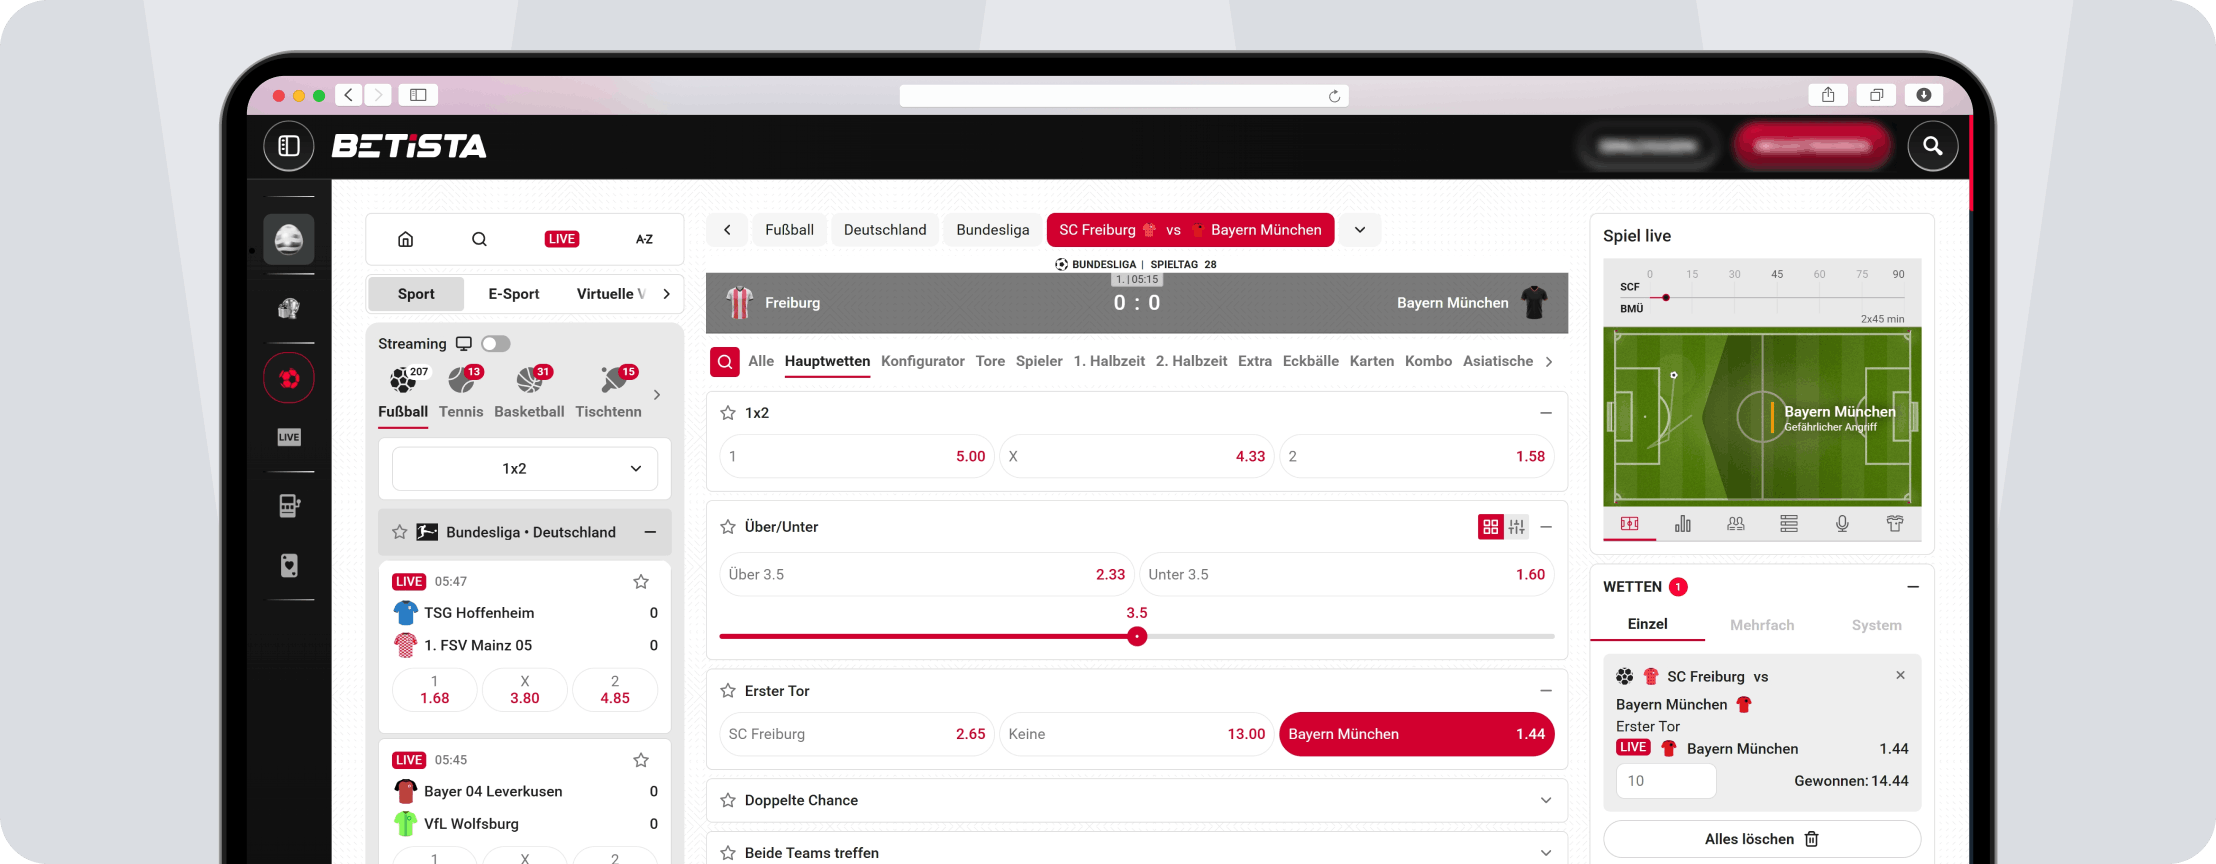Remove the SC Freiburg bet from slip
Screen dimensions: 2216x864
(1900, 676)
